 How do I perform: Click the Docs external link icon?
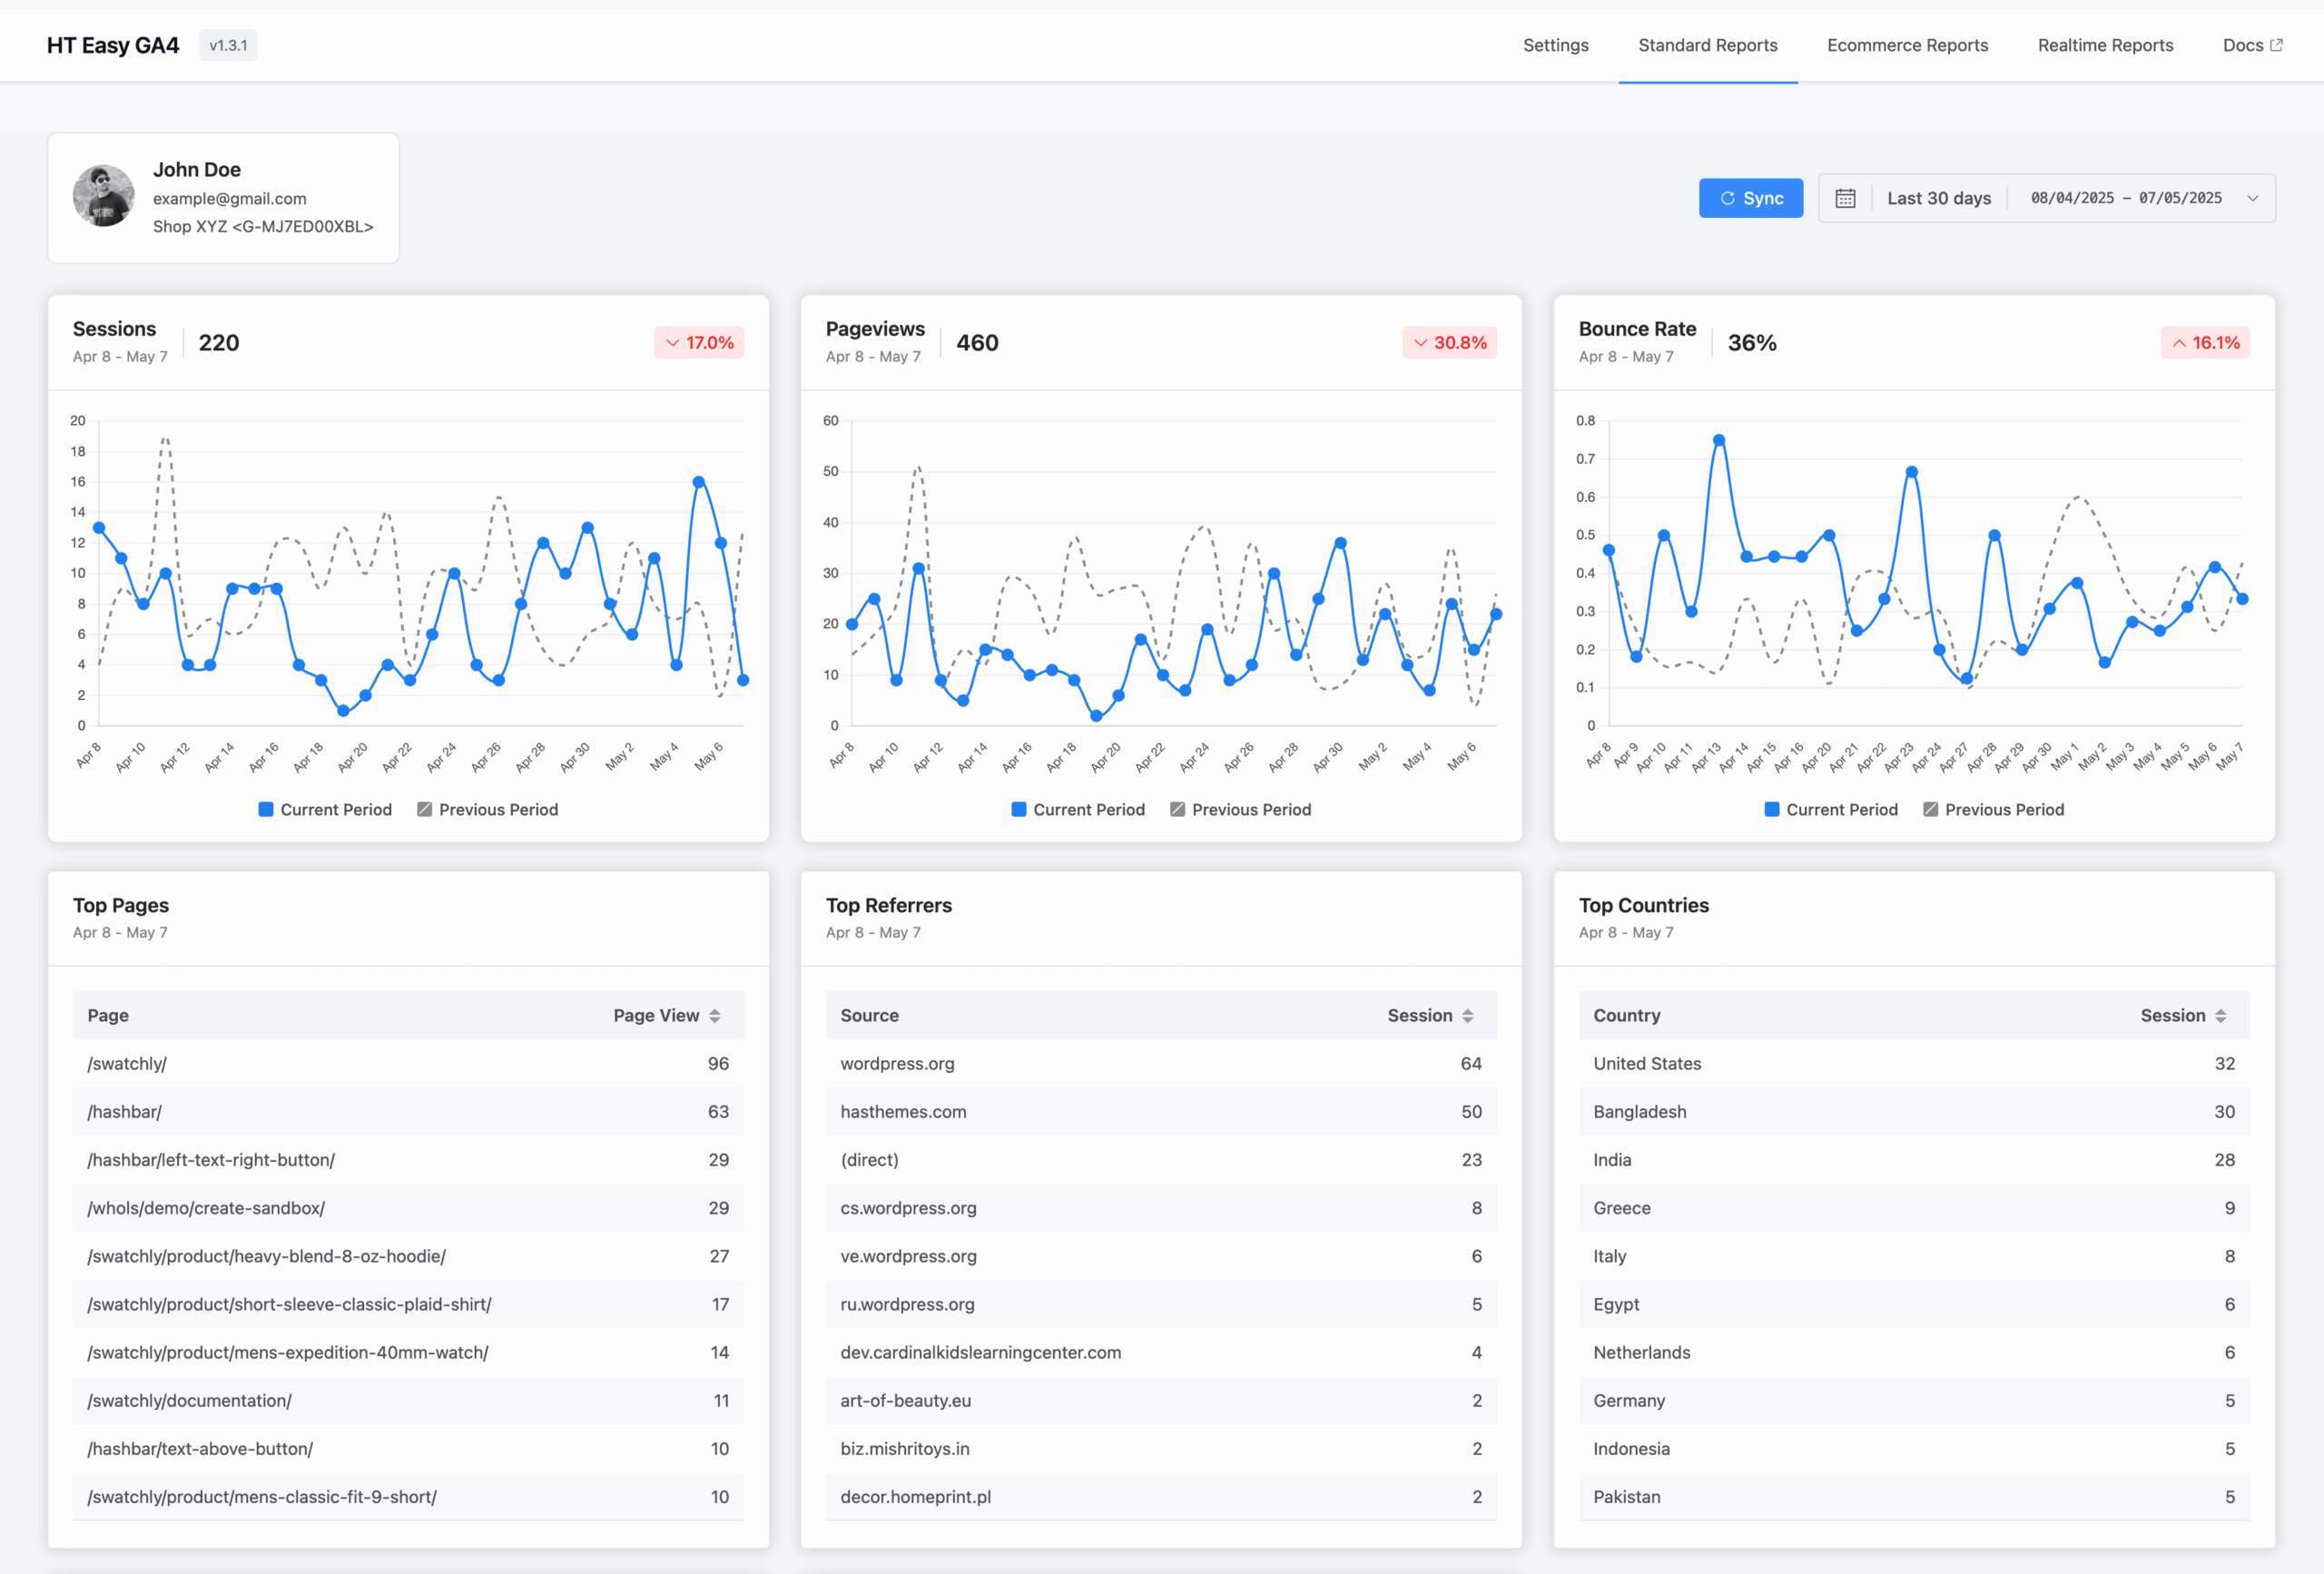pyautogui.click(x=2277, y=45)
